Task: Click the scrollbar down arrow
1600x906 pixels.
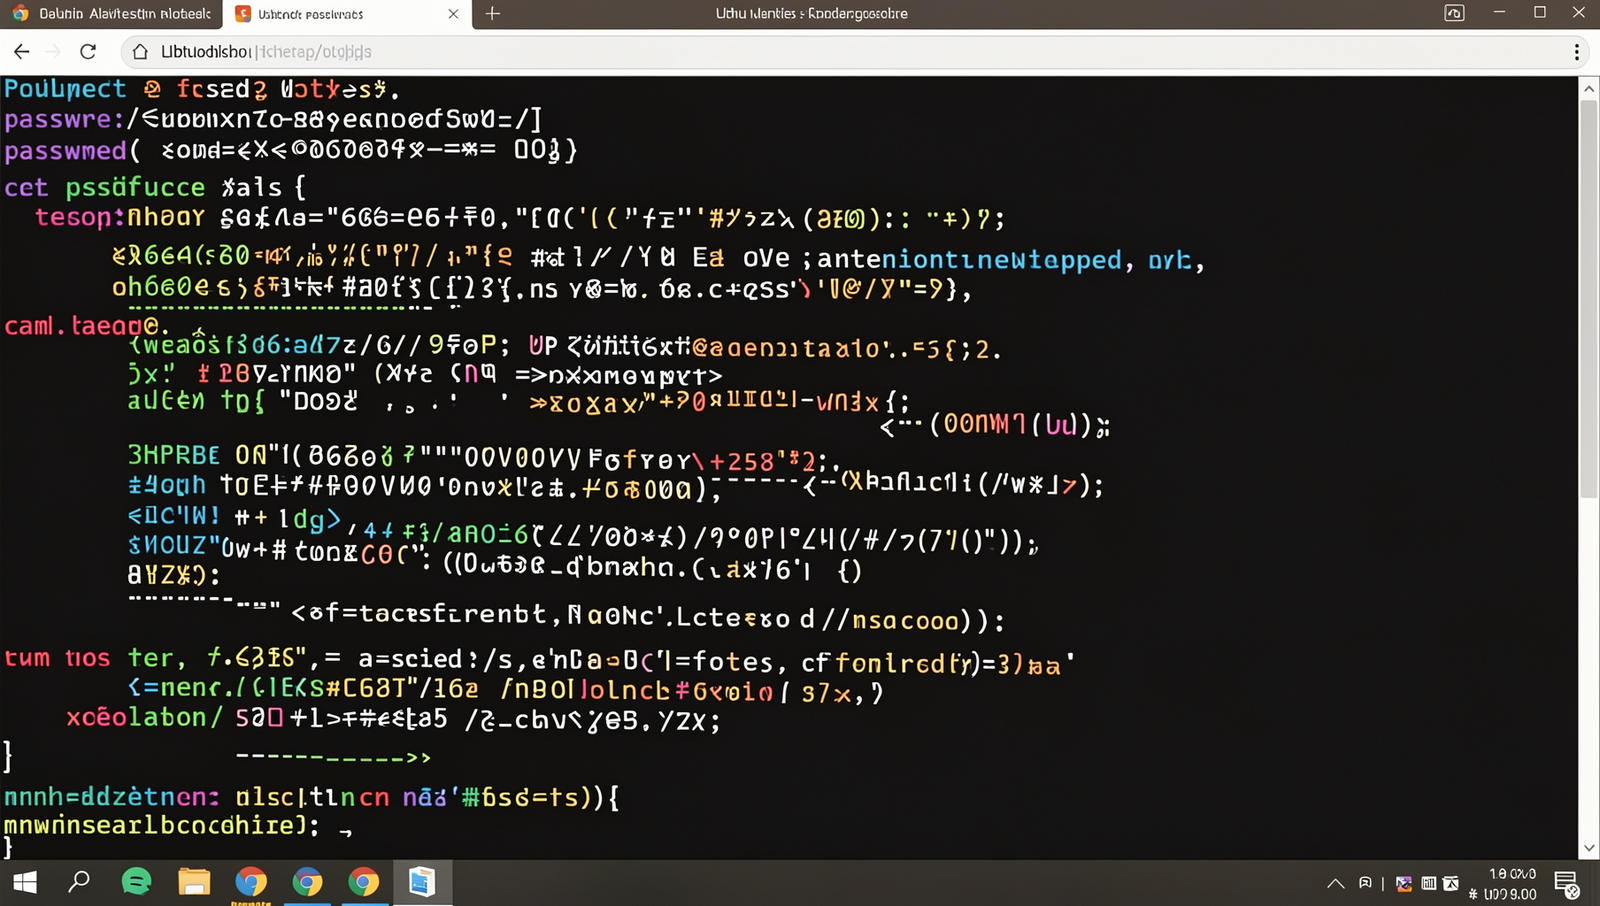Action: click(x=1589, y=849)
